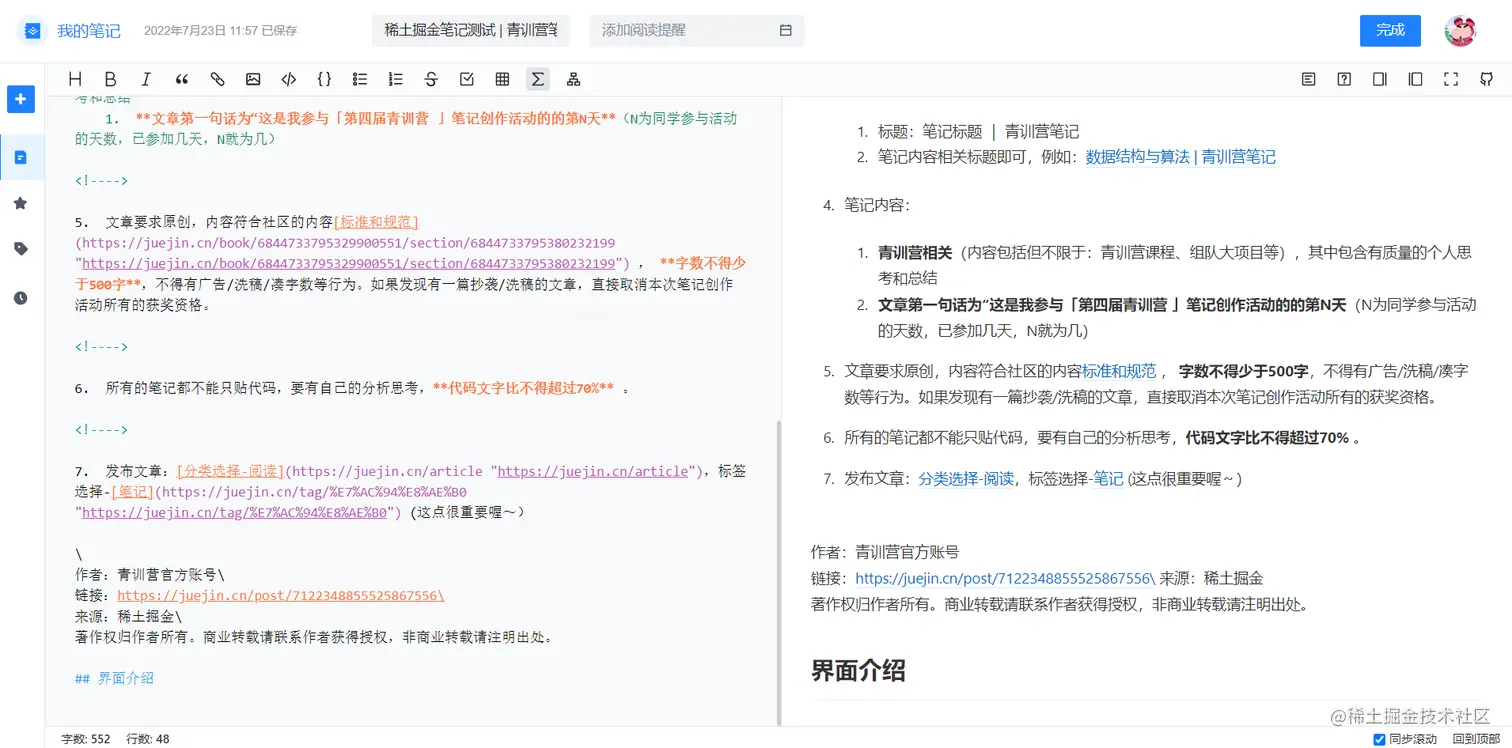The image size is (1512, 748).
Task: Insert a table from the toolbar
Action: coord(502,79)
